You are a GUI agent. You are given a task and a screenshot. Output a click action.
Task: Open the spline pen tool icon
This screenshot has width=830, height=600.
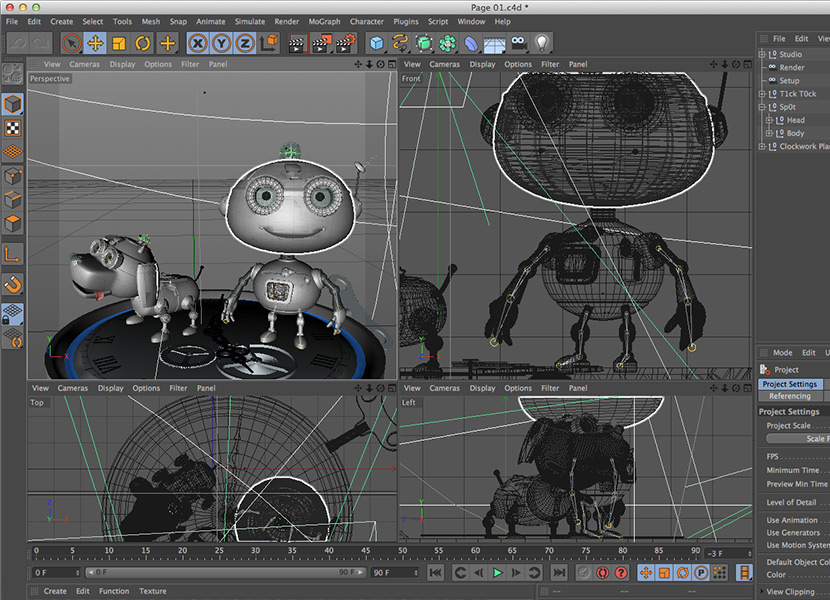[x=400, y=43]
